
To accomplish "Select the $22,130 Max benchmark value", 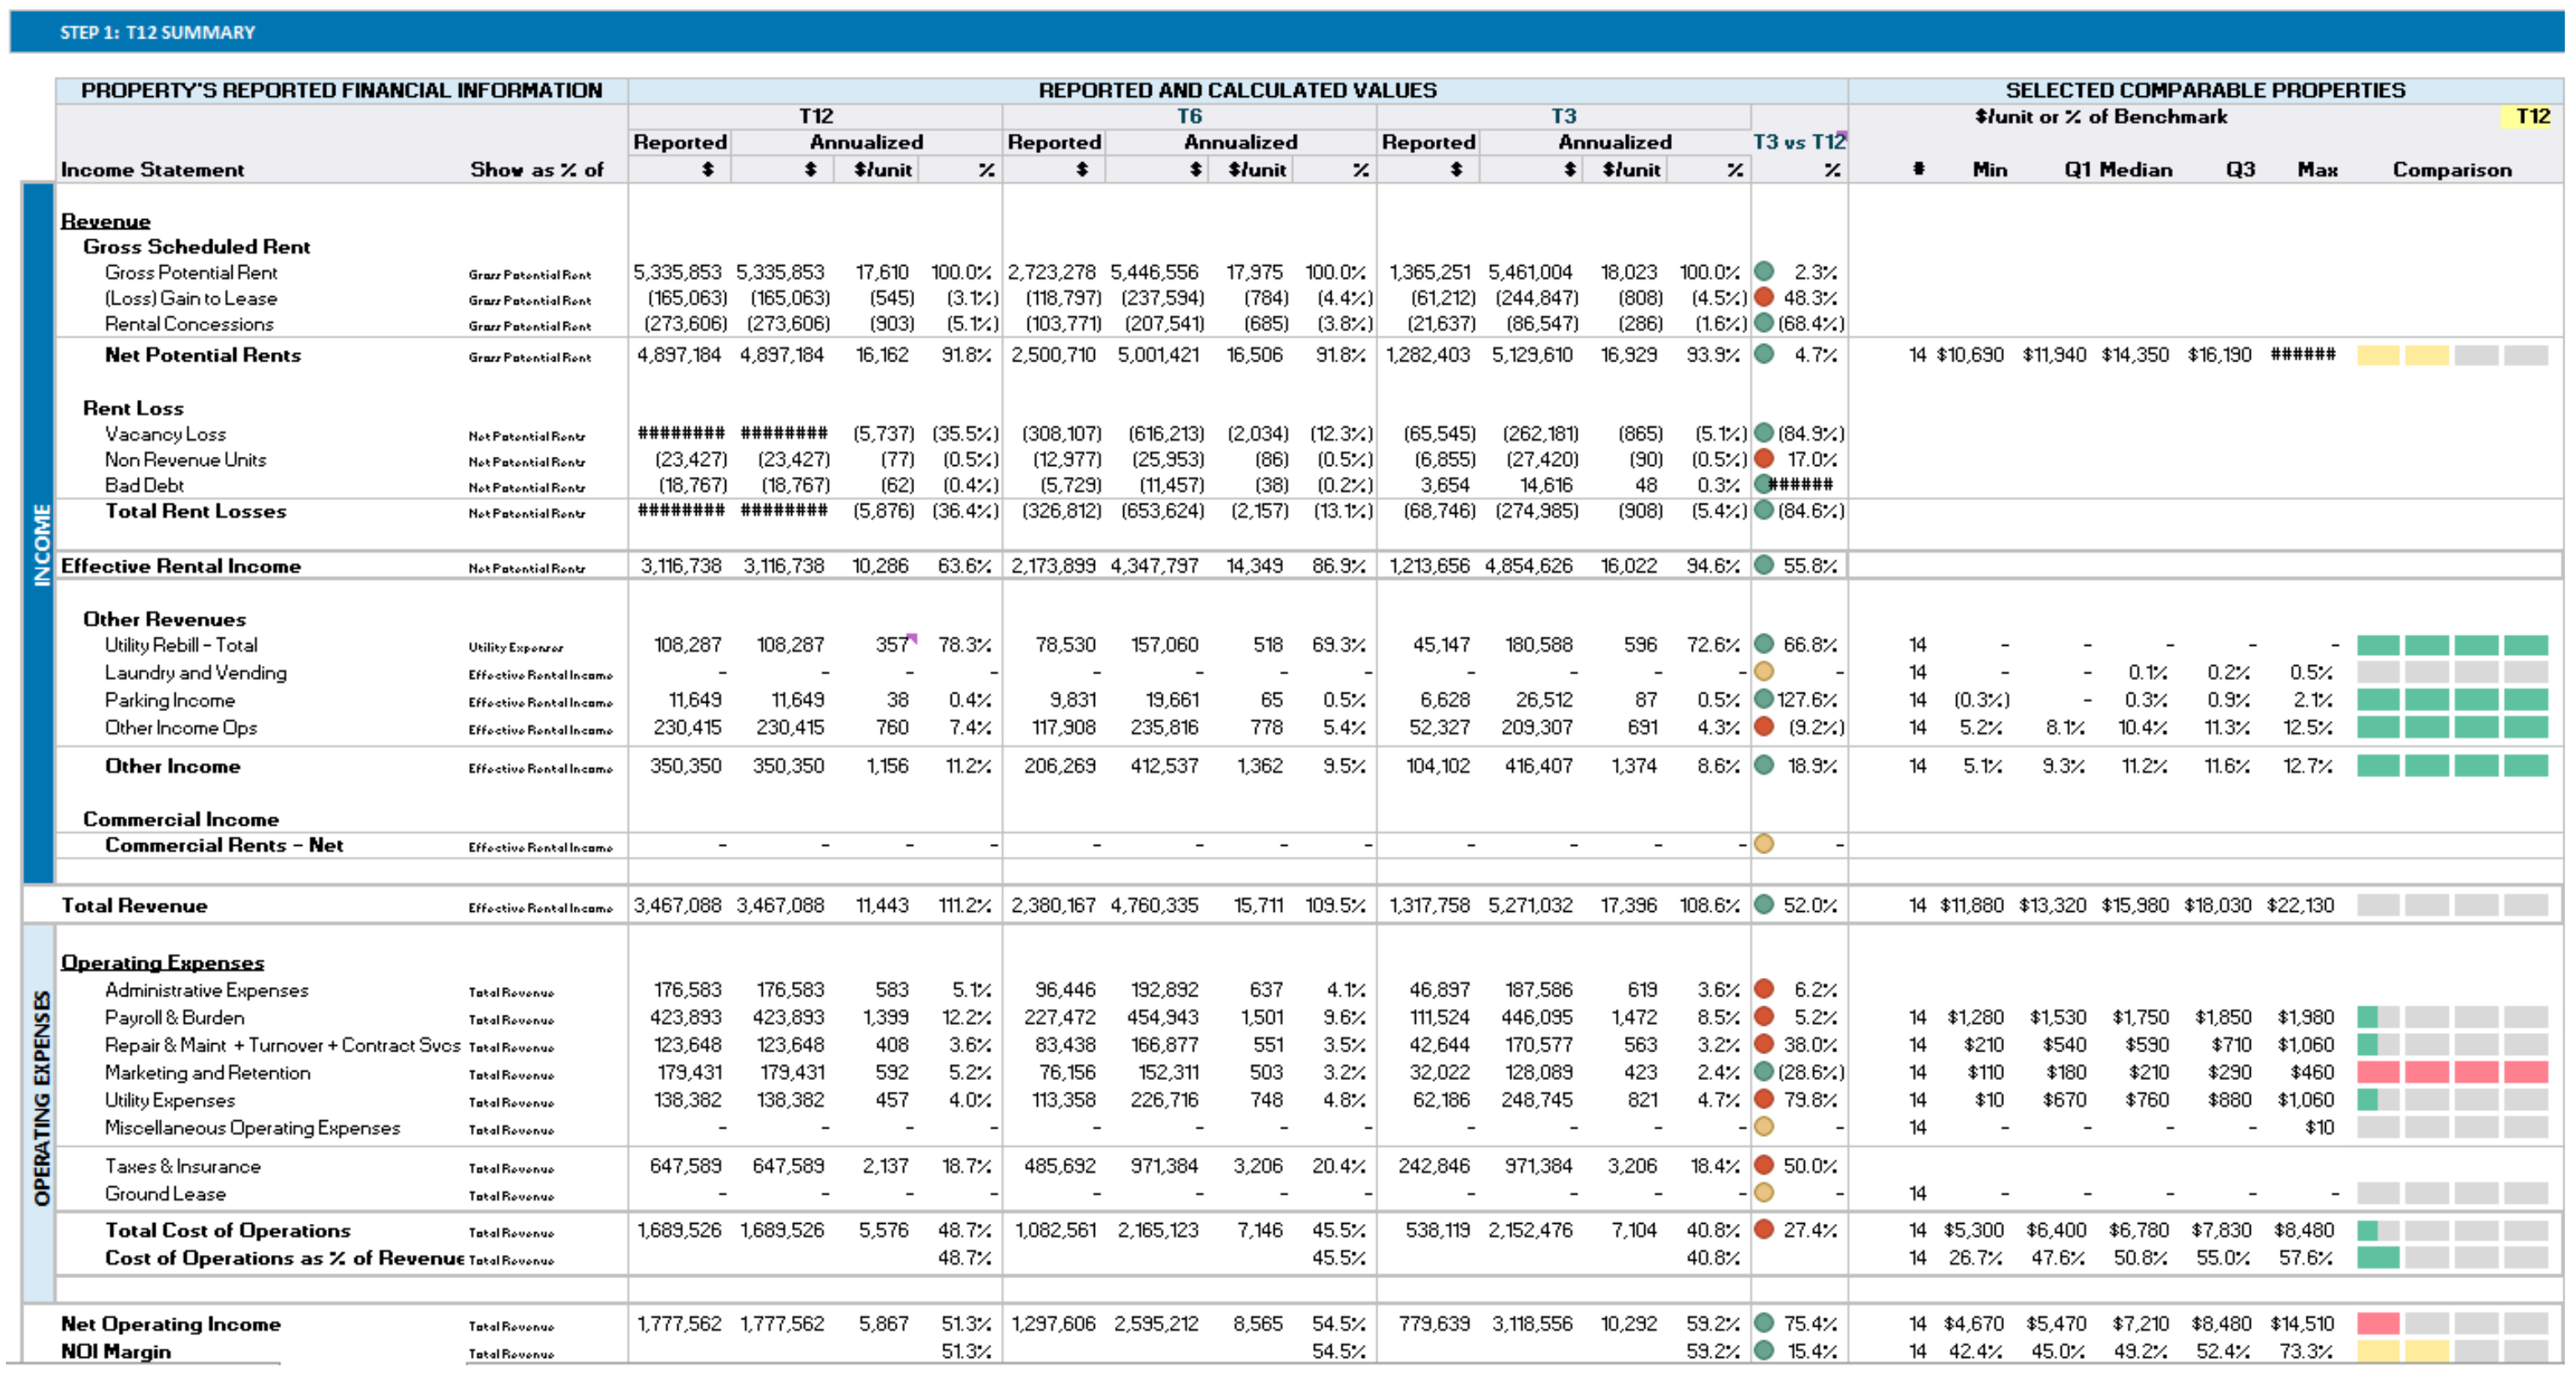I will [2300, 905].
